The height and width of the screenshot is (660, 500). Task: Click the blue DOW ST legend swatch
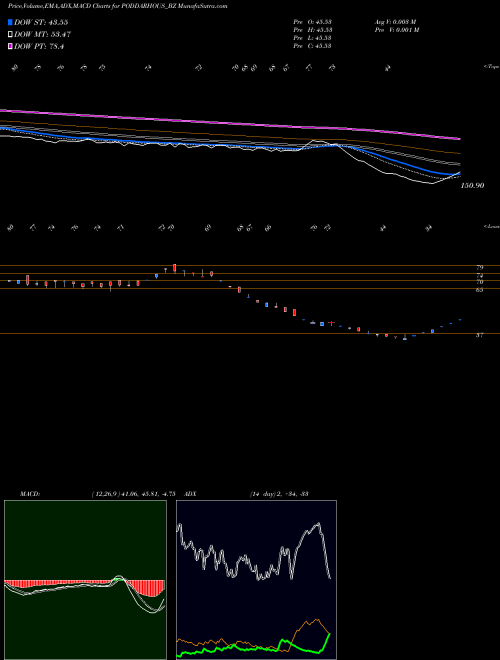click(x=10, y=22)
